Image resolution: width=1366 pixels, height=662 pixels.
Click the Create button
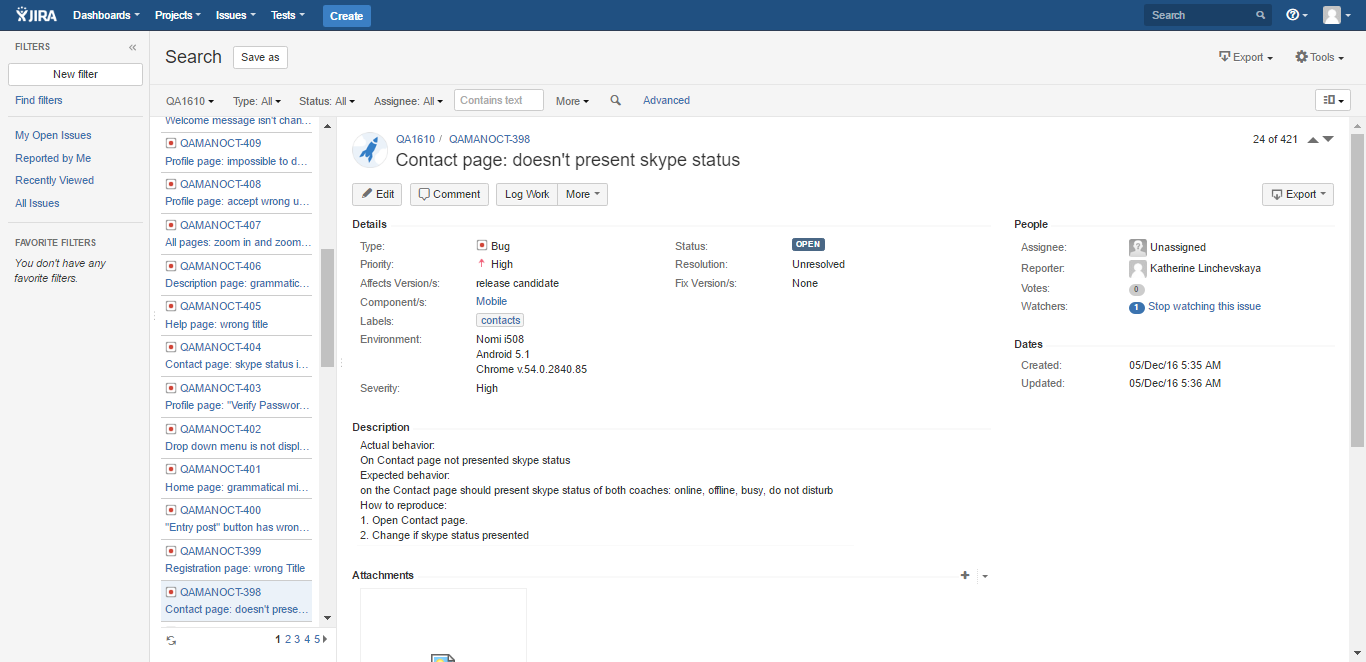346,16
